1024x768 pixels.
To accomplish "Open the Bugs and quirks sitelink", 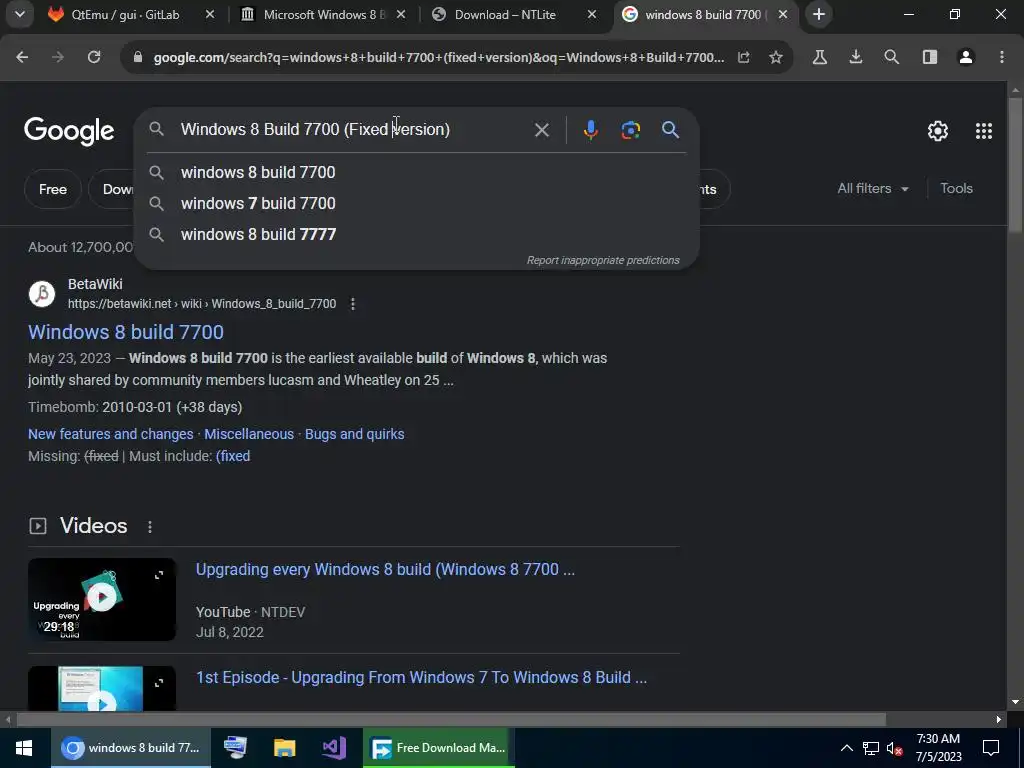I will pyautogui.click(x=355, y=434).
